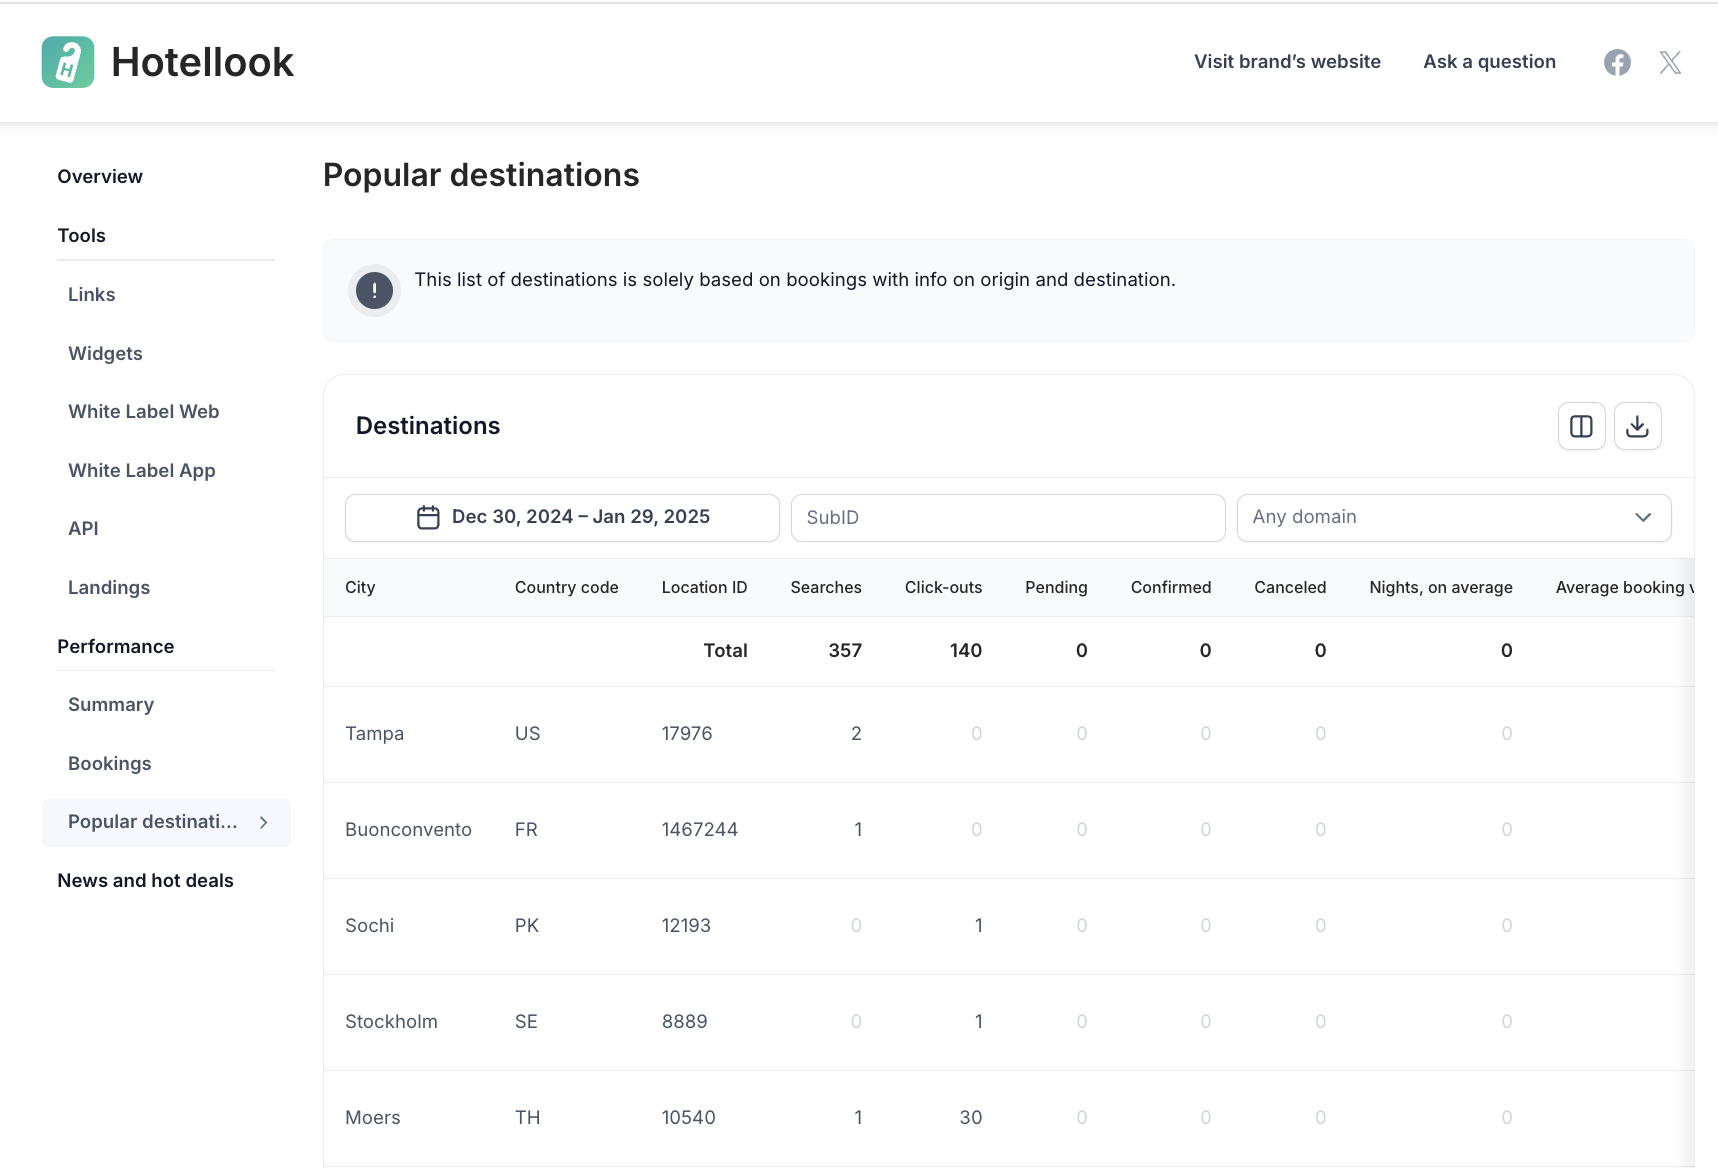Image resolution: width=1718 pixels, height=1168 pixels.
Task: Open the X (Twitter) icon
Action: 1670,62
